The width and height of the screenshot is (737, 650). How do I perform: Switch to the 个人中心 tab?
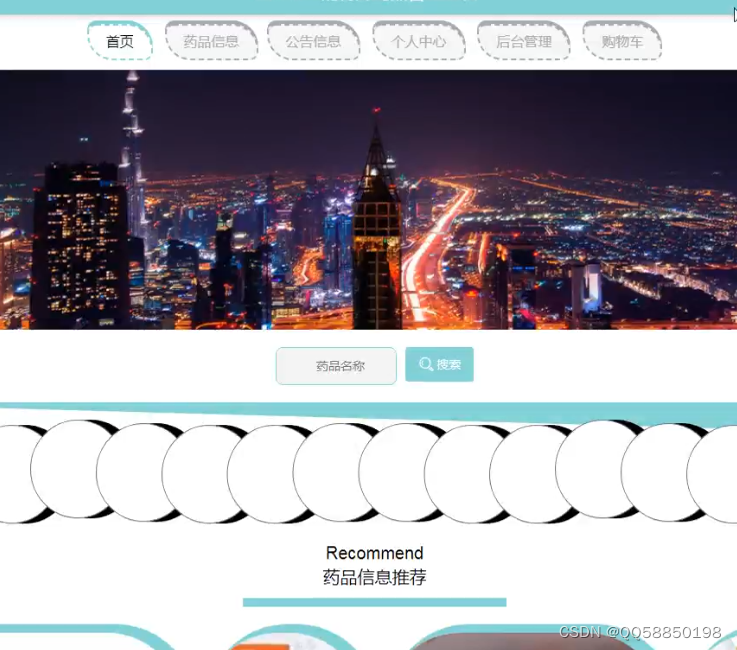pyautogui.click(x=419, y=41)
